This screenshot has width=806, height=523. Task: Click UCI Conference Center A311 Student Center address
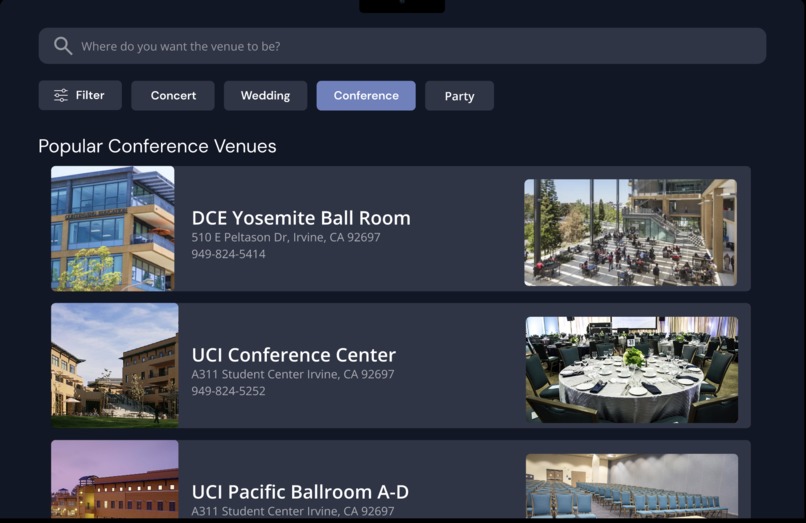293,374
